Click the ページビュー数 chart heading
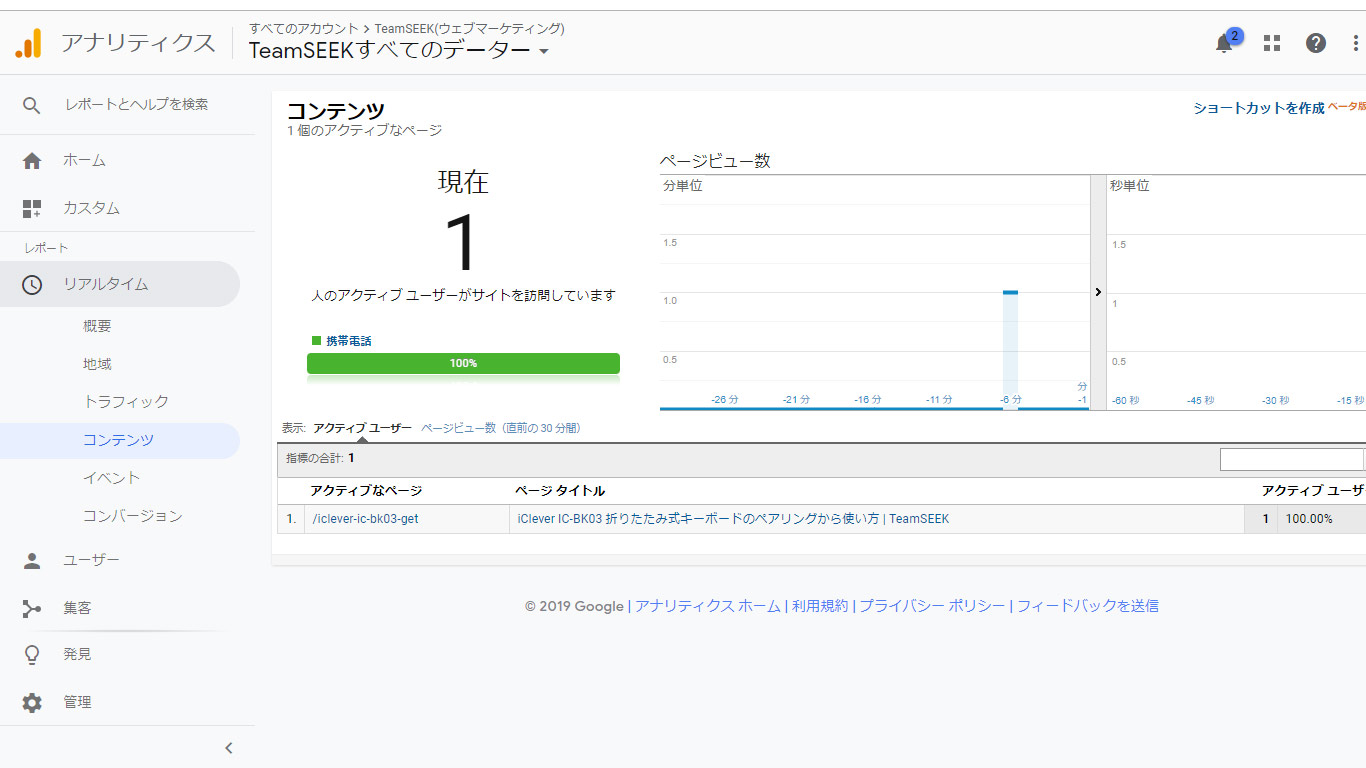Viewport: 1366px width, 768px height. tap(715, 161)
